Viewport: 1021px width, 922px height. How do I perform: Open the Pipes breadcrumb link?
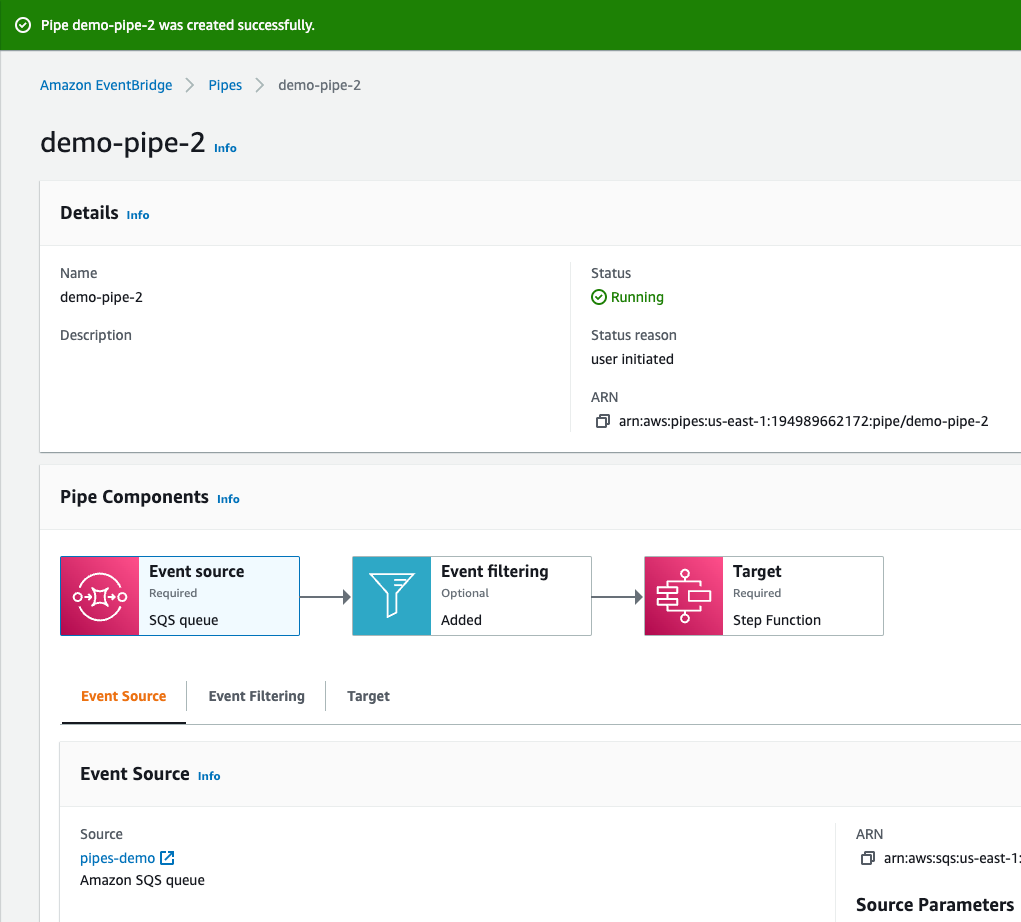tap(225, 85)
